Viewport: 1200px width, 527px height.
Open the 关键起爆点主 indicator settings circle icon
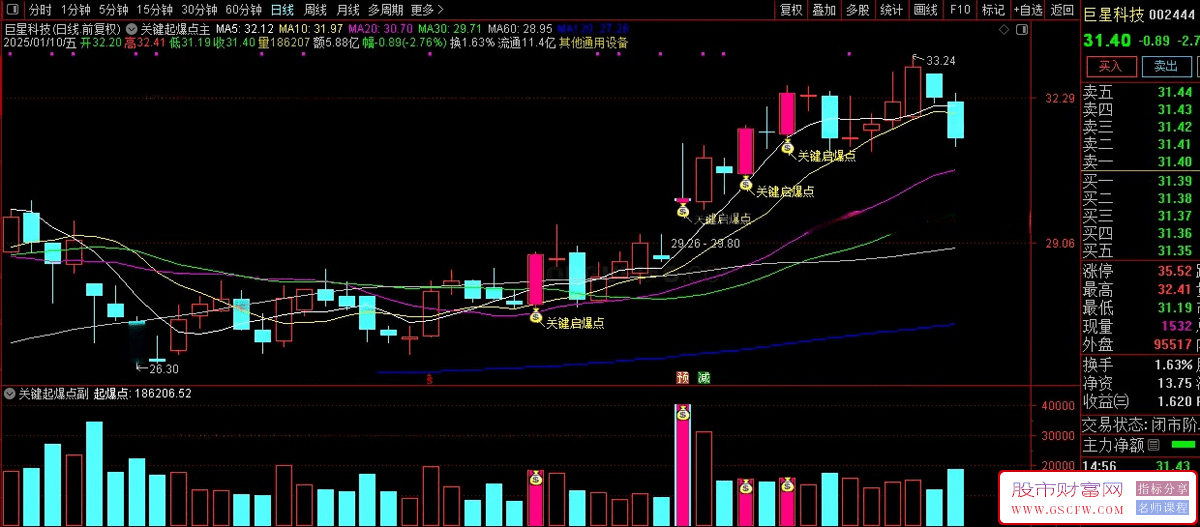pyautogui.click(x=133, y=29)
